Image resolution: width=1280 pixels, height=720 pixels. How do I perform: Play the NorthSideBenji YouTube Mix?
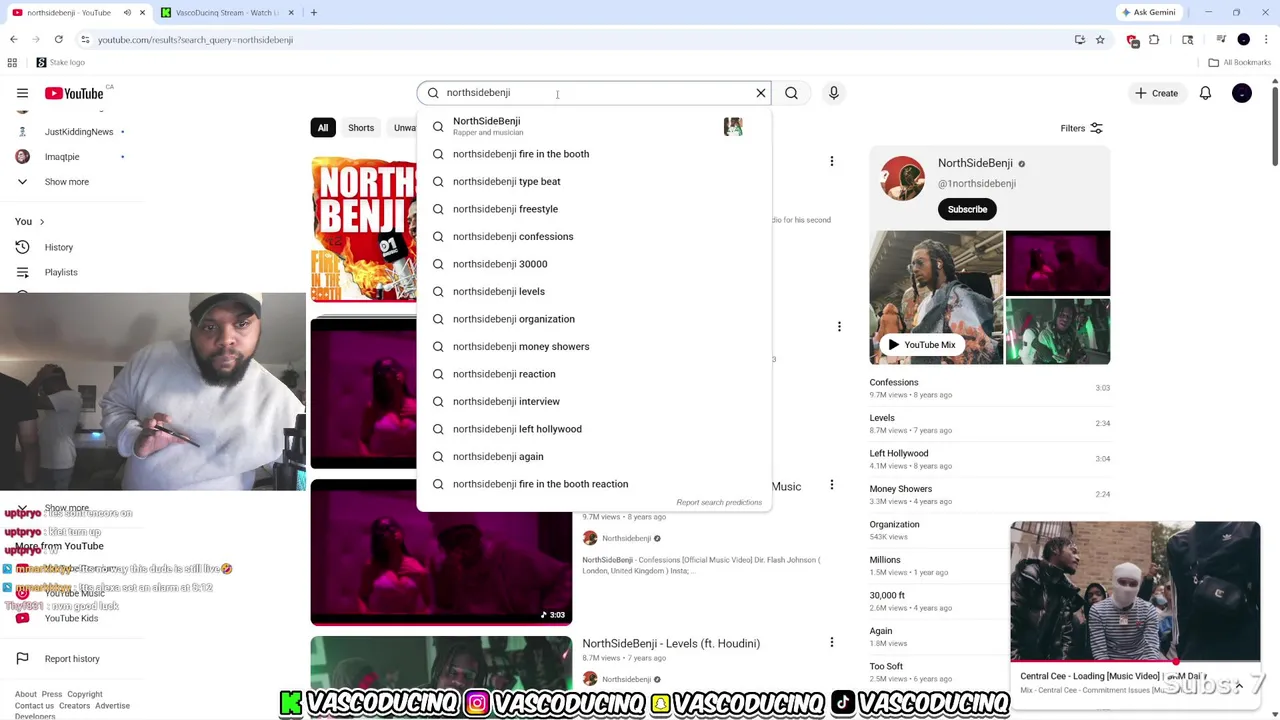pos(922,344)
